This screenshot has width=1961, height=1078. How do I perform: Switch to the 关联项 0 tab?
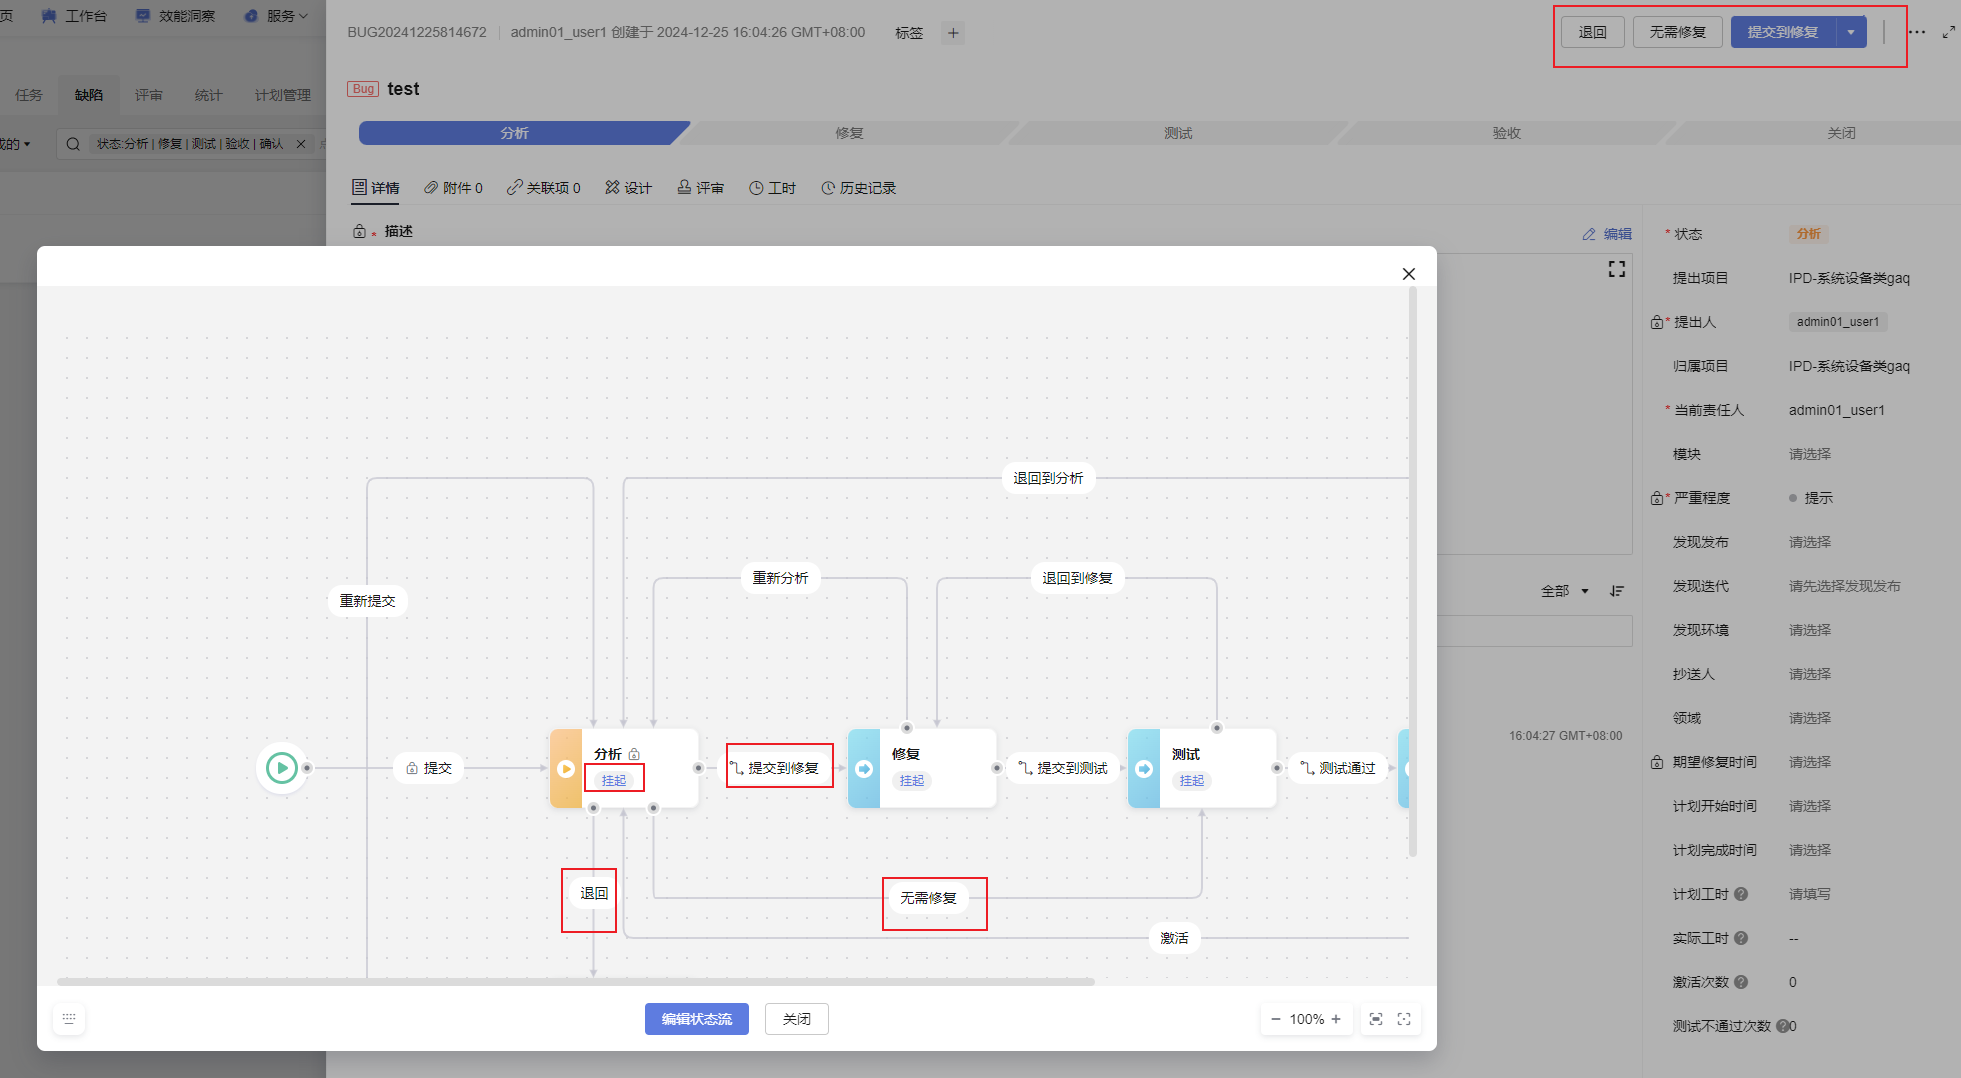pos(543,188)
